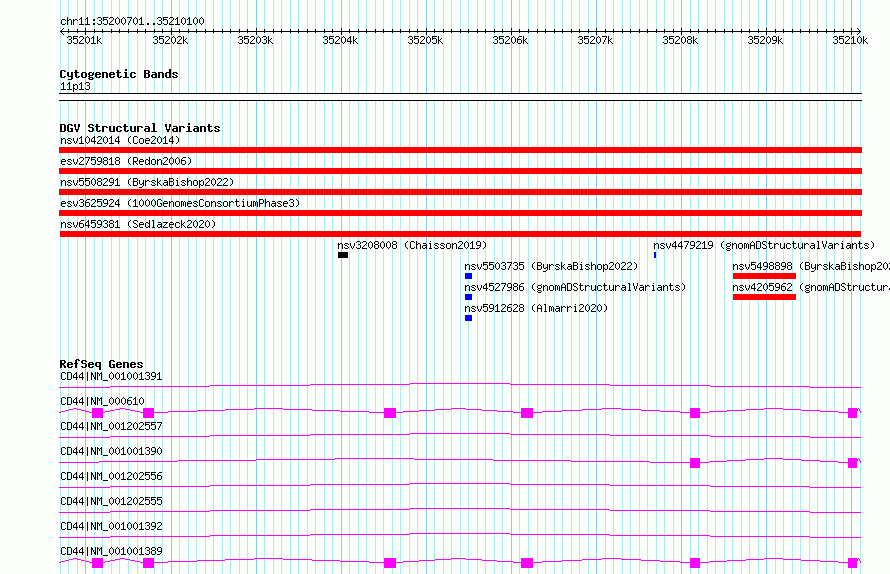Screen dimensions: 890x574
Task: Open the nsv5503735 (ByrskaBishop2022) label
Action: point(551,266)
